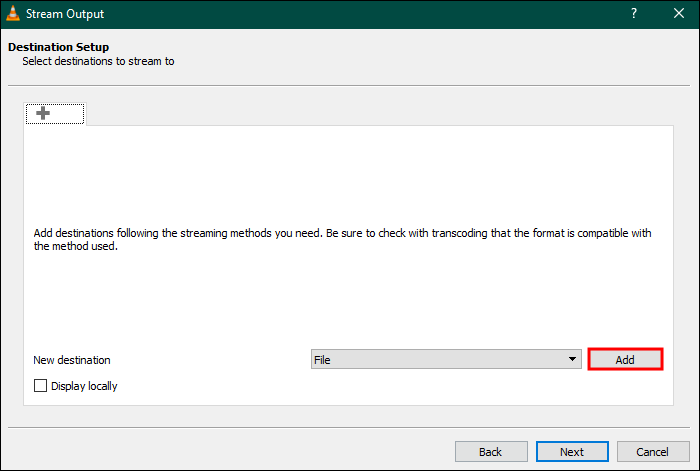700x471 pixels.
Task: Open the New destination File combo box
Action: 440,359
